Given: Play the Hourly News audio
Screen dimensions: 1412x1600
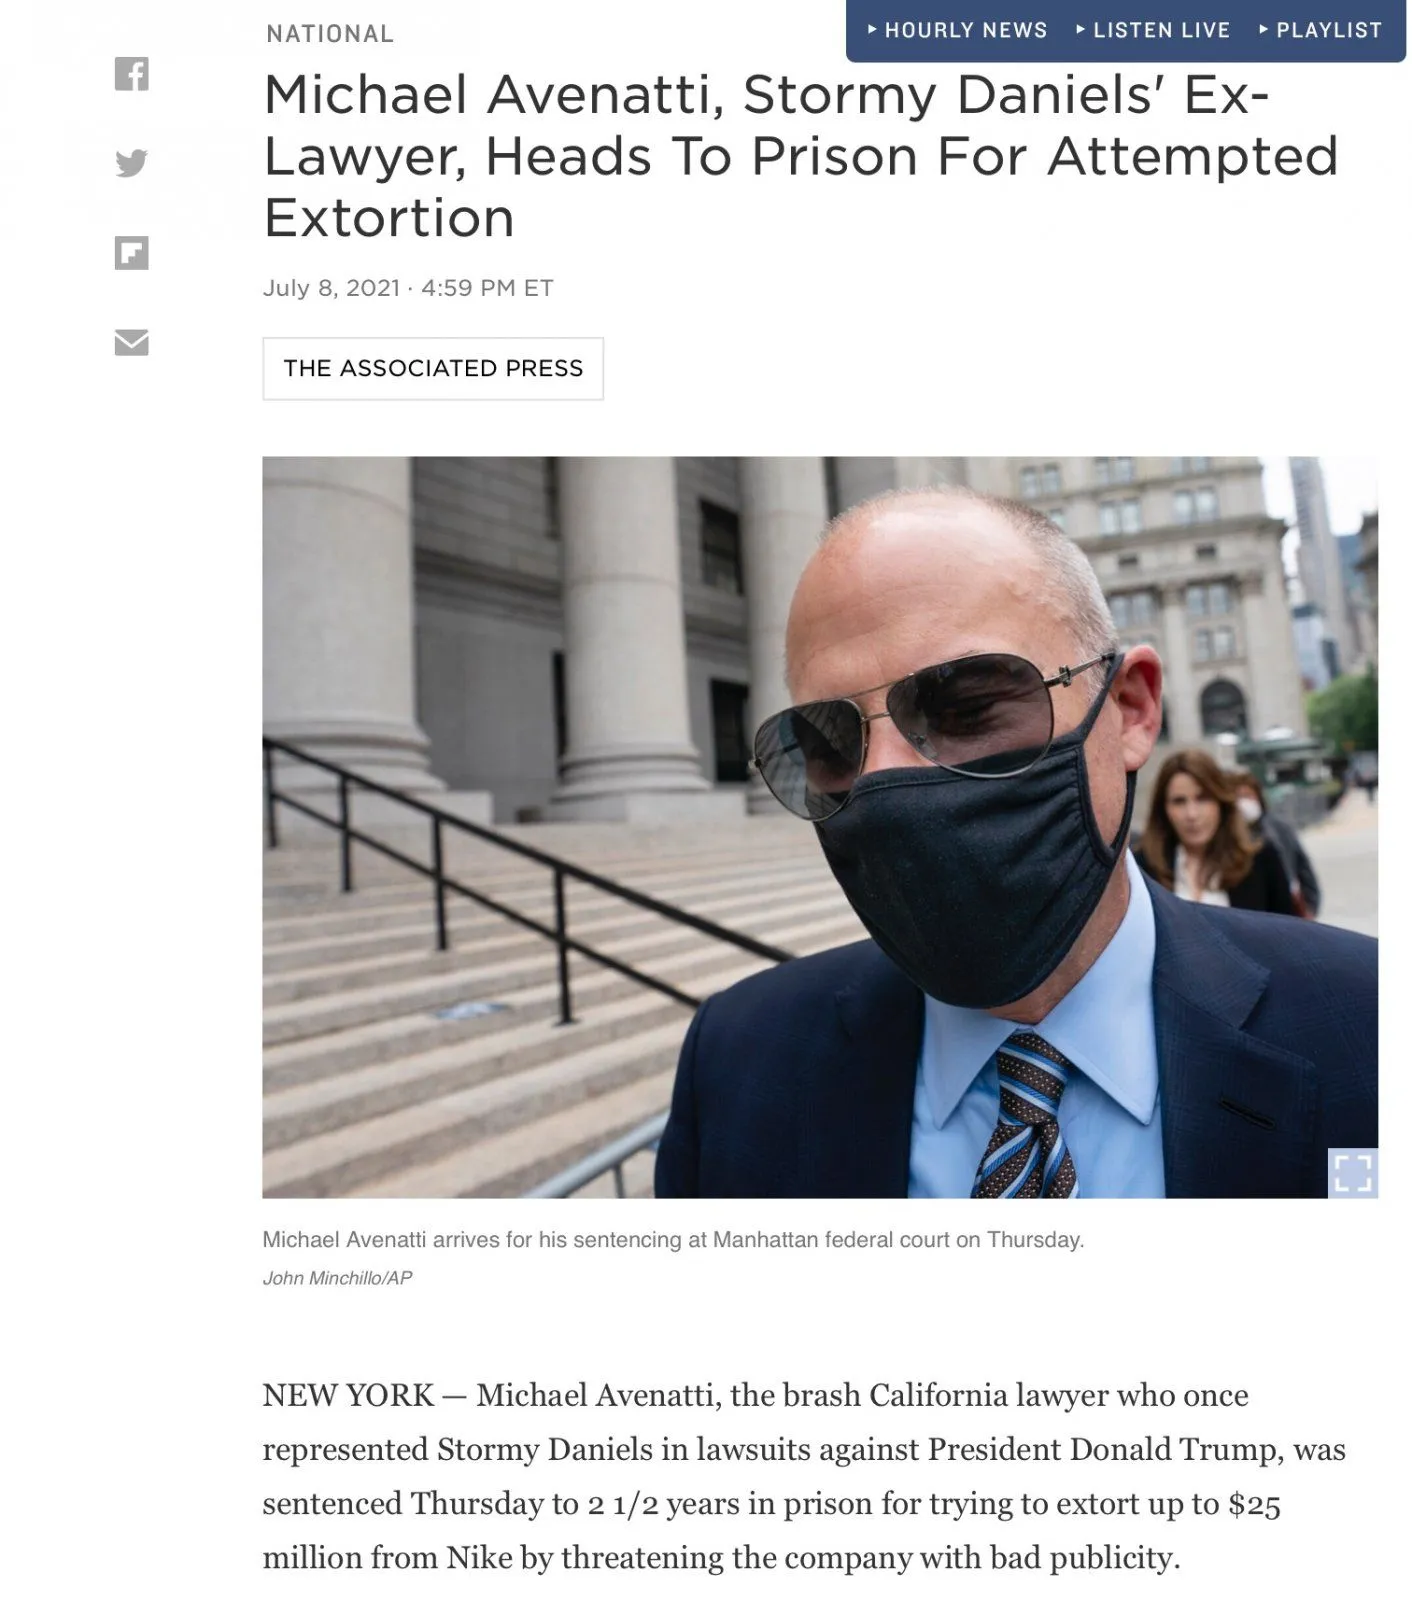Looking at the screenshot, I should pos(957,30).
